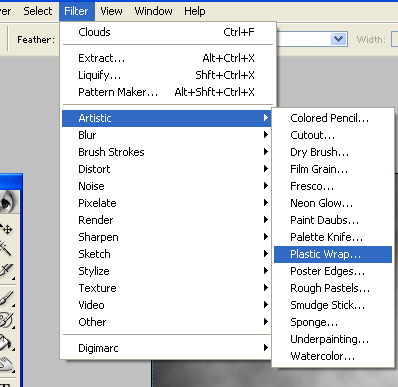Choose Palette Knife... artistic filter
This screenshot has width=398, height=387.
point(333,237)
